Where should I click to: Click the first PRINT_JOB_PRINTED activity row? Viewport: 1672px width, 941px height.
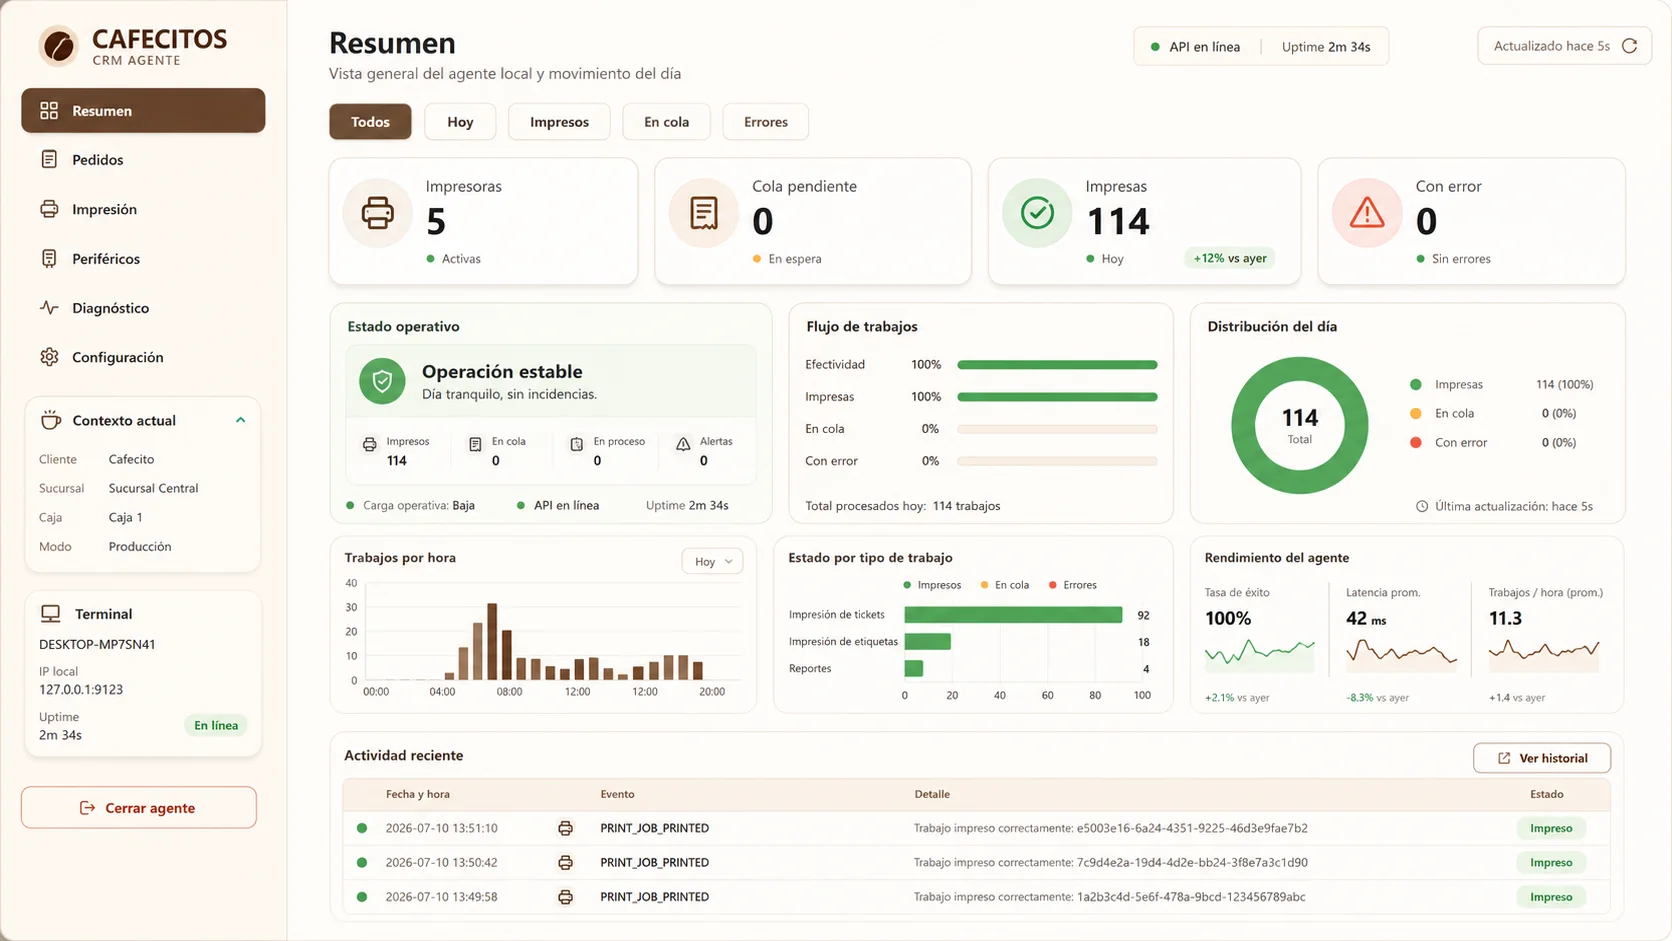[x=977, y=828]
